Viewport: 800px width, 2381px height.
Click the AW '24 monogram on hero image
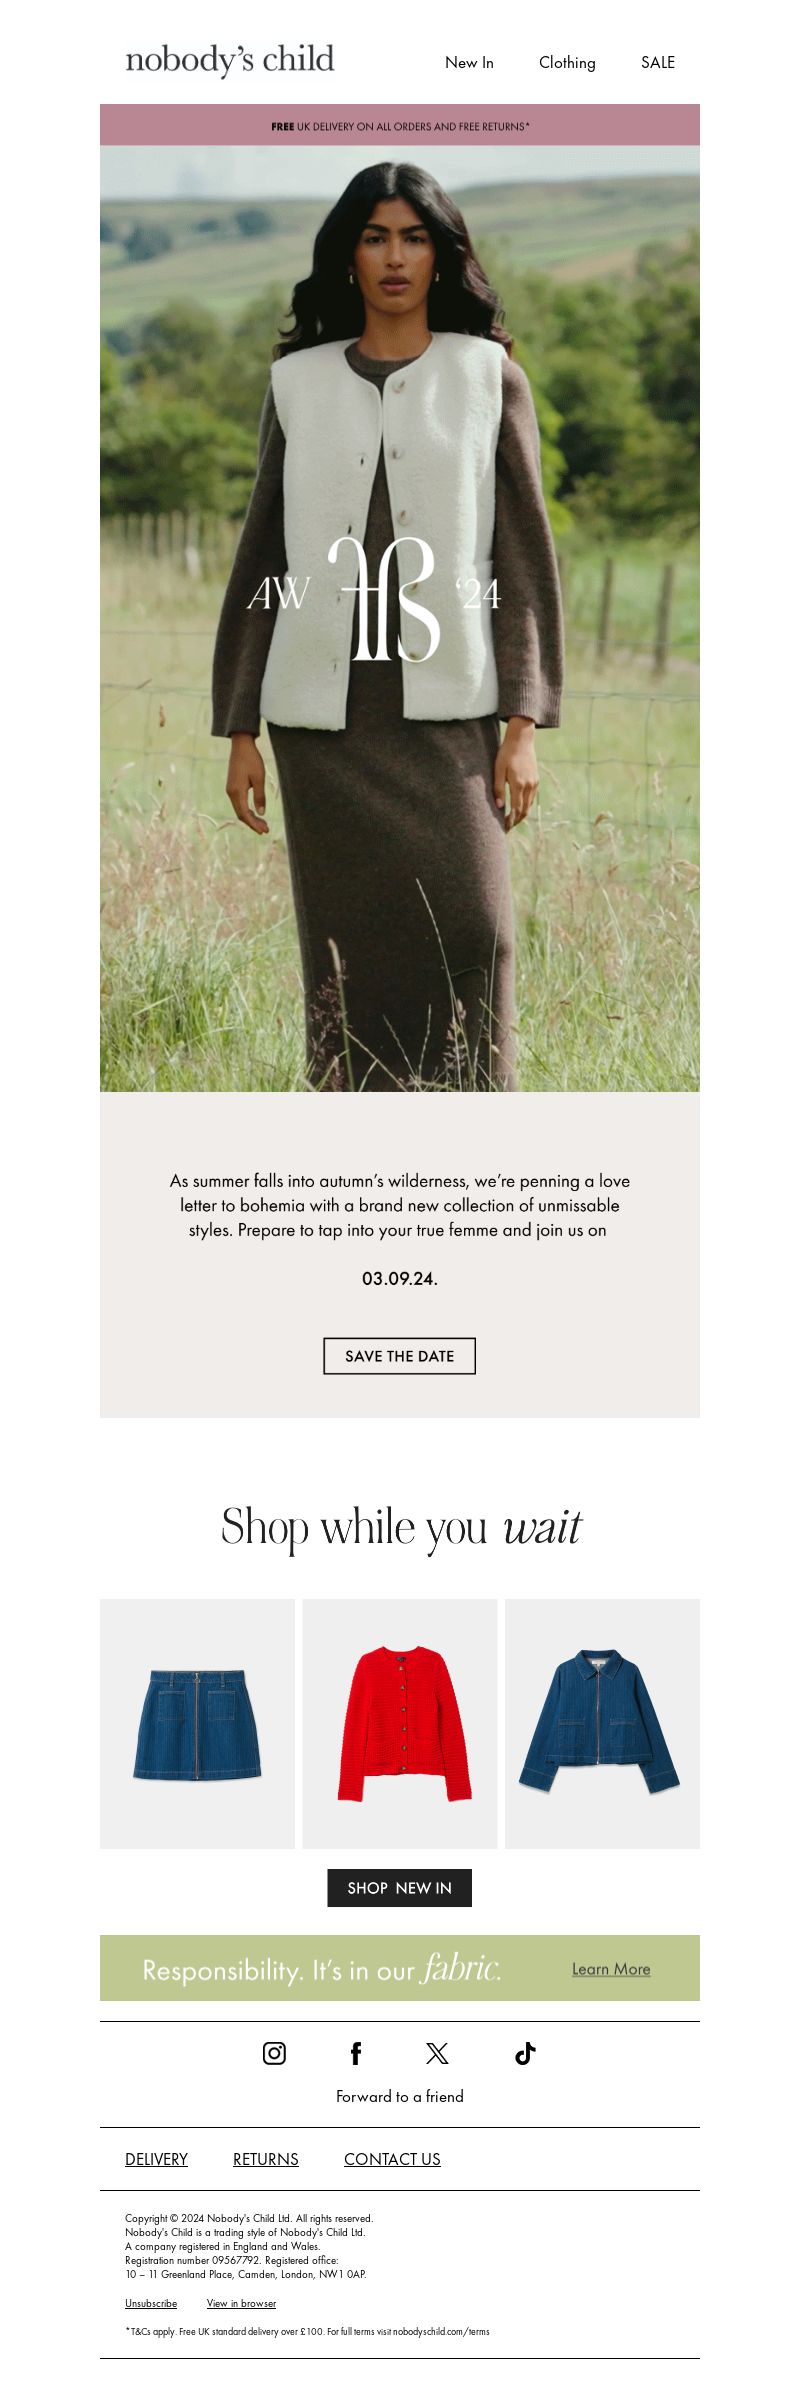click(373, 598)
